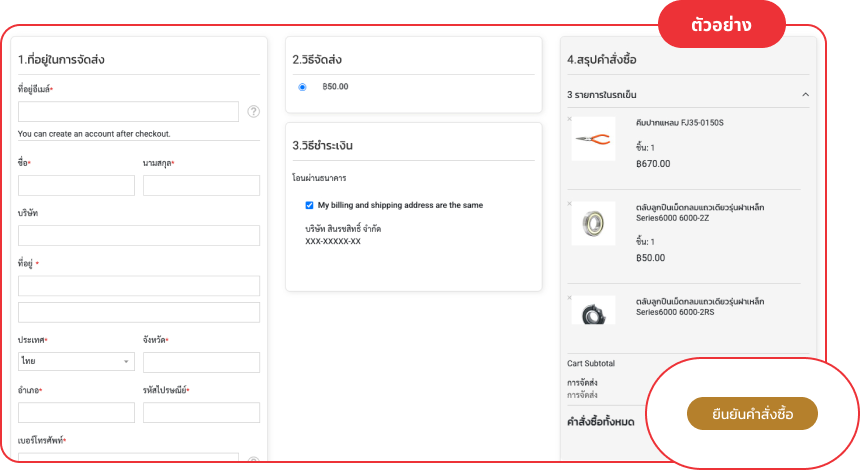Toggle billing and shipping address same checkbox

pyautogui.click(x=309, y=205)
